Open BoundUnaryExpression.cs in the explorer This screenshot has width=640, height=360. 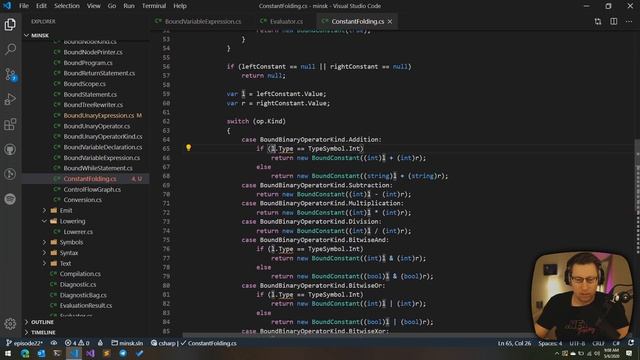[98, 116]
